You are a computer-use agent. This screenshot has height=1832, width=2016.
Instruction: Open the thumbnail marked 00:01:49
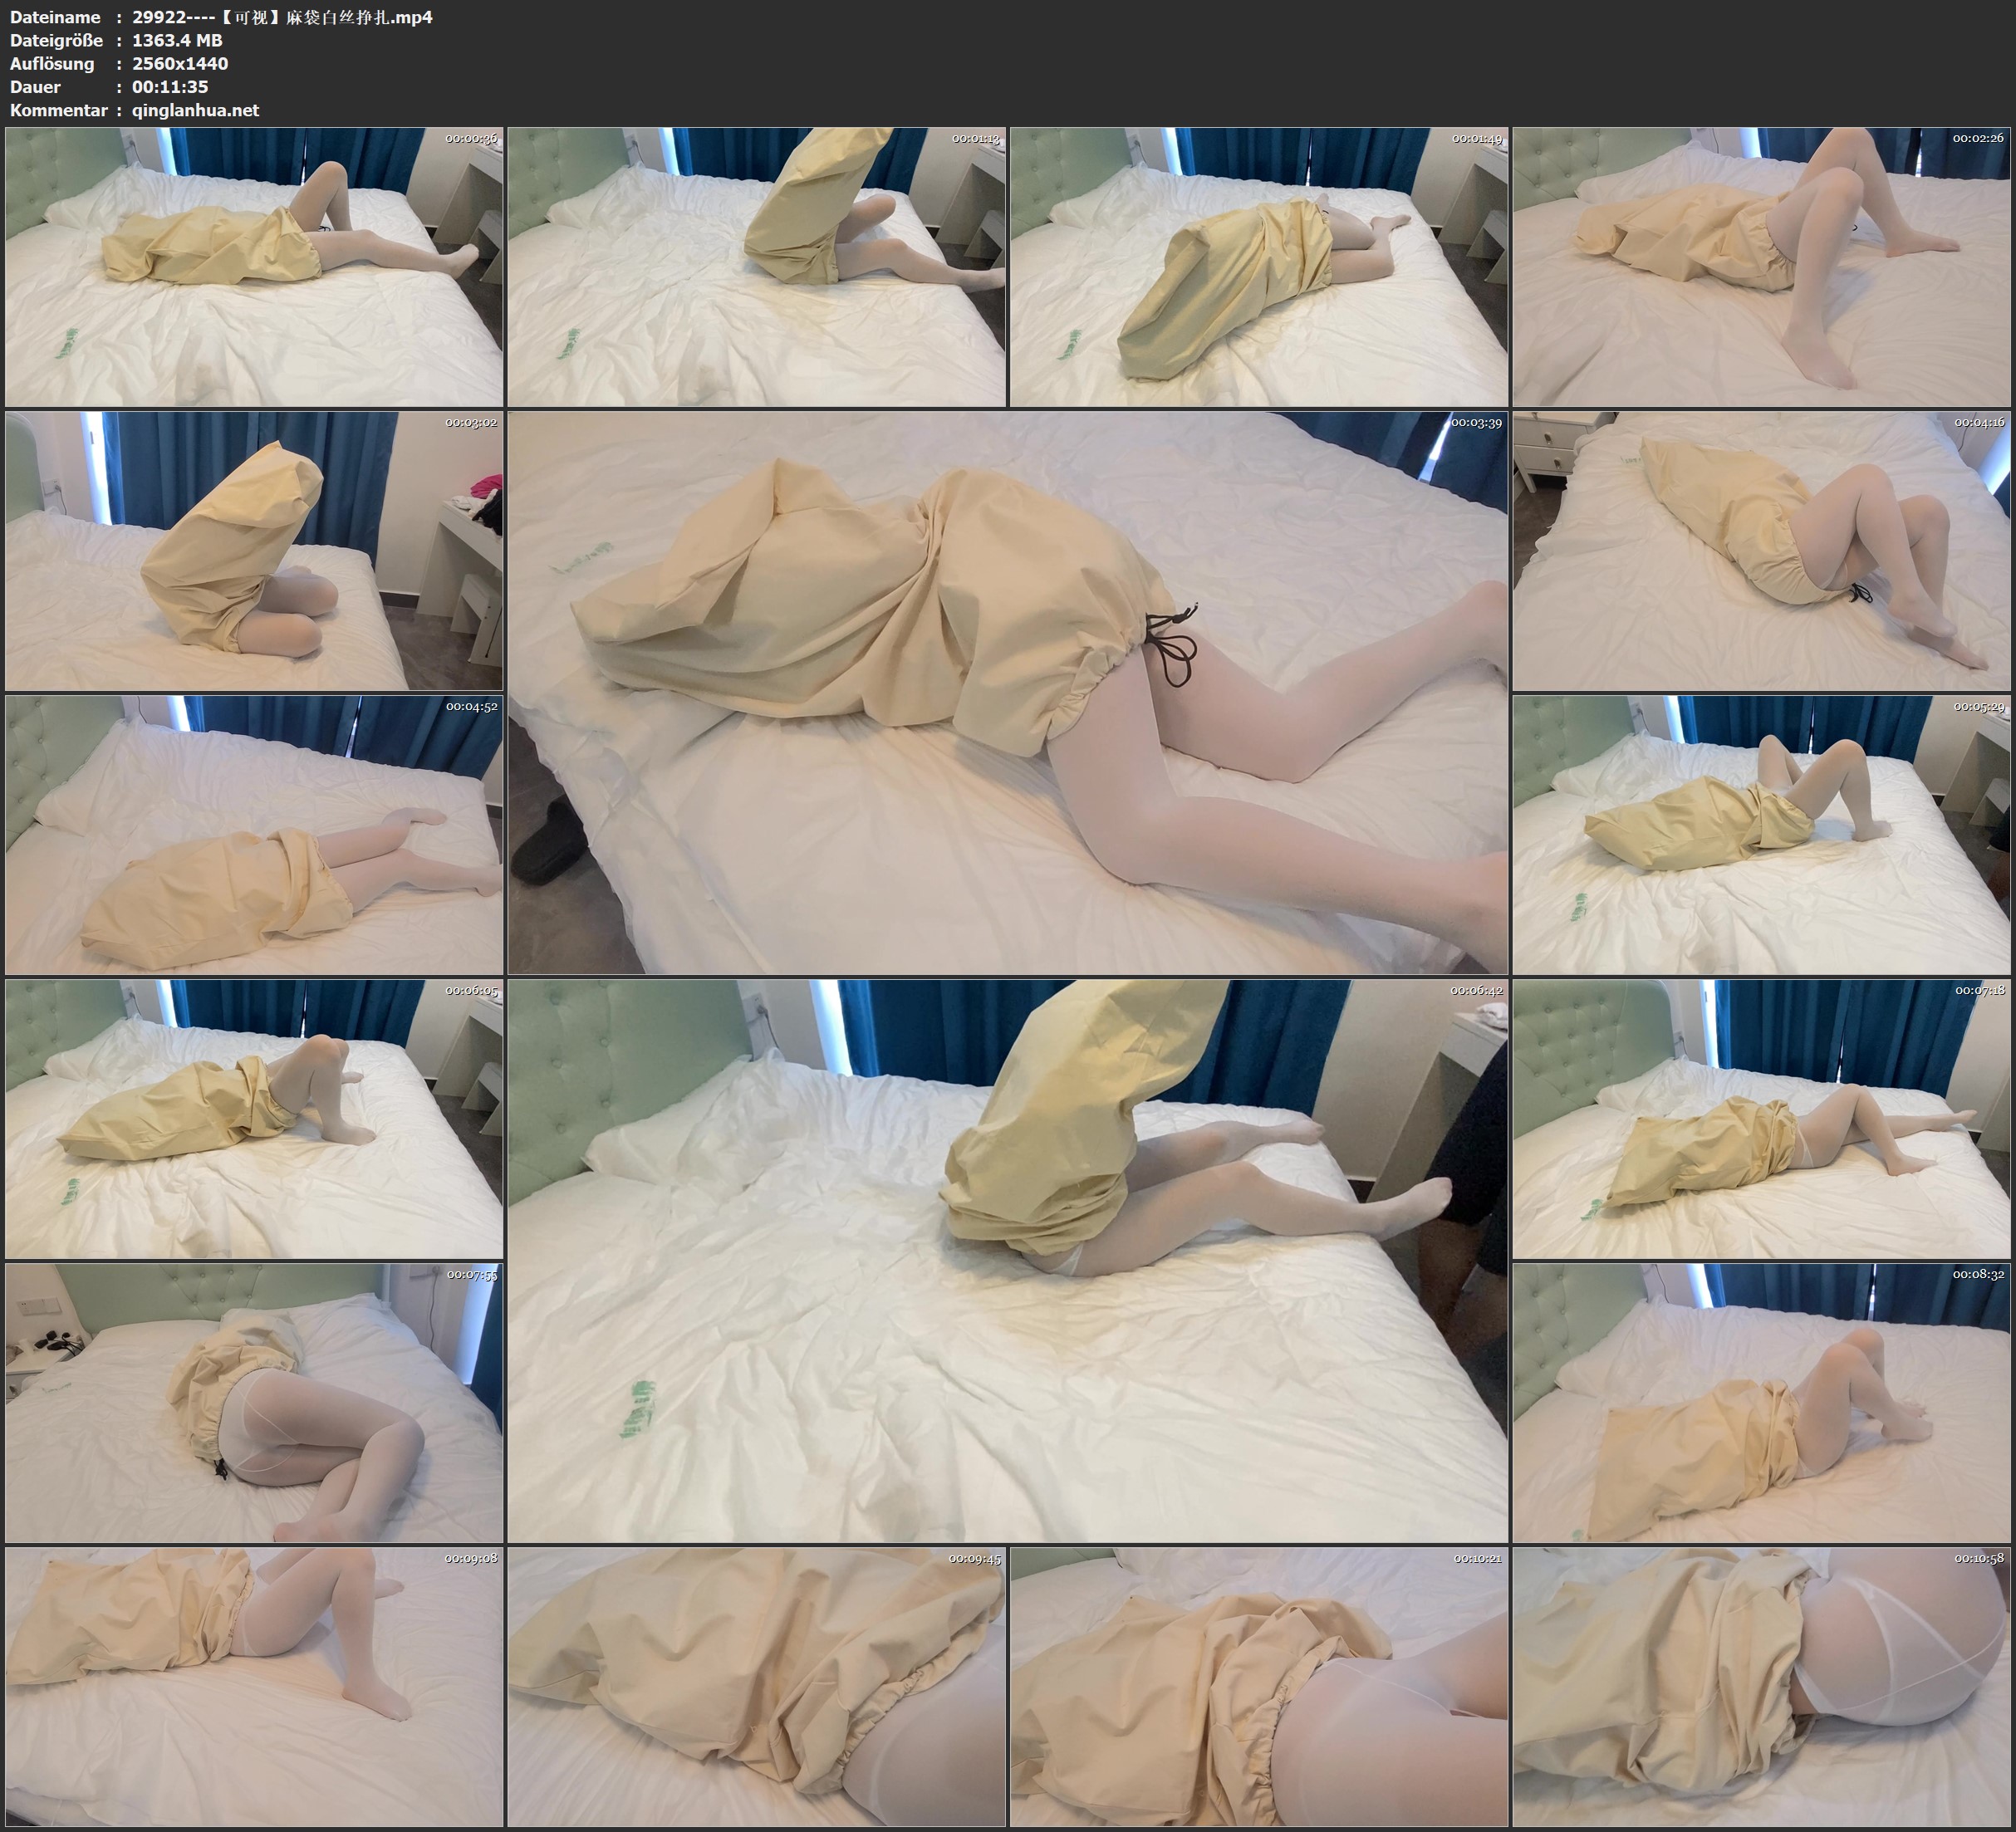[x=1258, y=267]
